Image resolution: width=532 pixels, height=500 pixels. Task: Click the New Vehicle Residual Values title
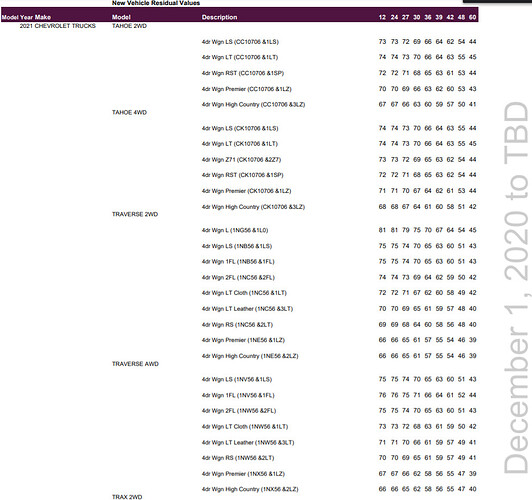coord(156,3)
